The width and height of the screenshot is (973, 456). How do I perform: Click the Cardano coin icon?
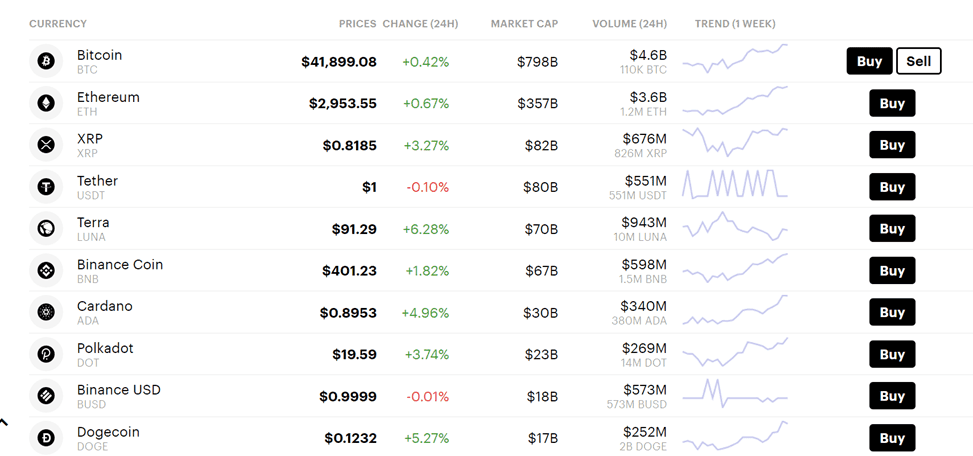tap(46, 313)
